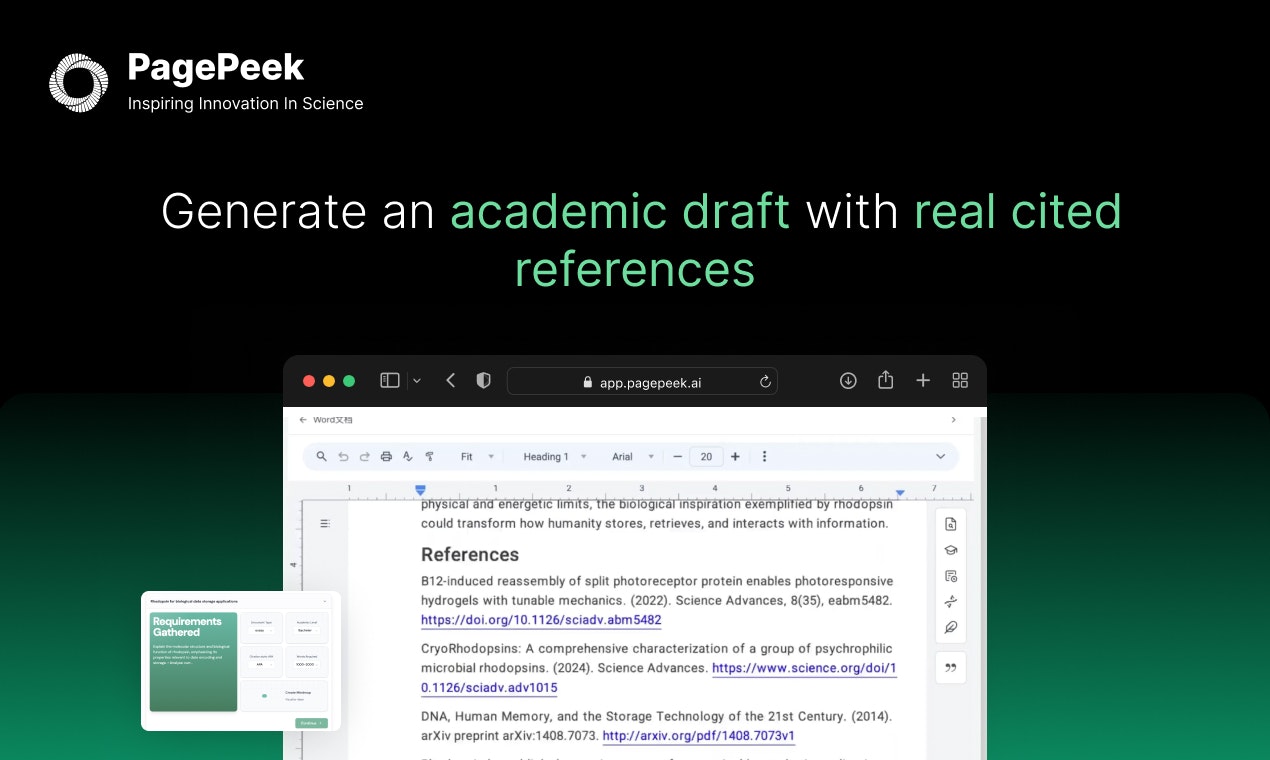The width and height of the screenshot is (1270, 760).
Task: Follow the sciadv.abm5482 DOI link
Action: [x=540, y=620]
